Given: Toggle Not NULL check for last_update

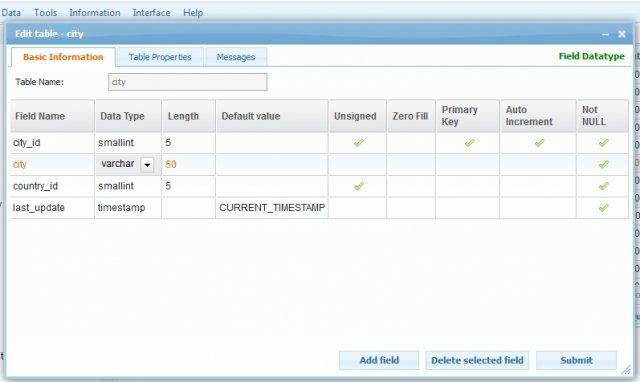Looking at the screenshot, I should coord(604,208).
